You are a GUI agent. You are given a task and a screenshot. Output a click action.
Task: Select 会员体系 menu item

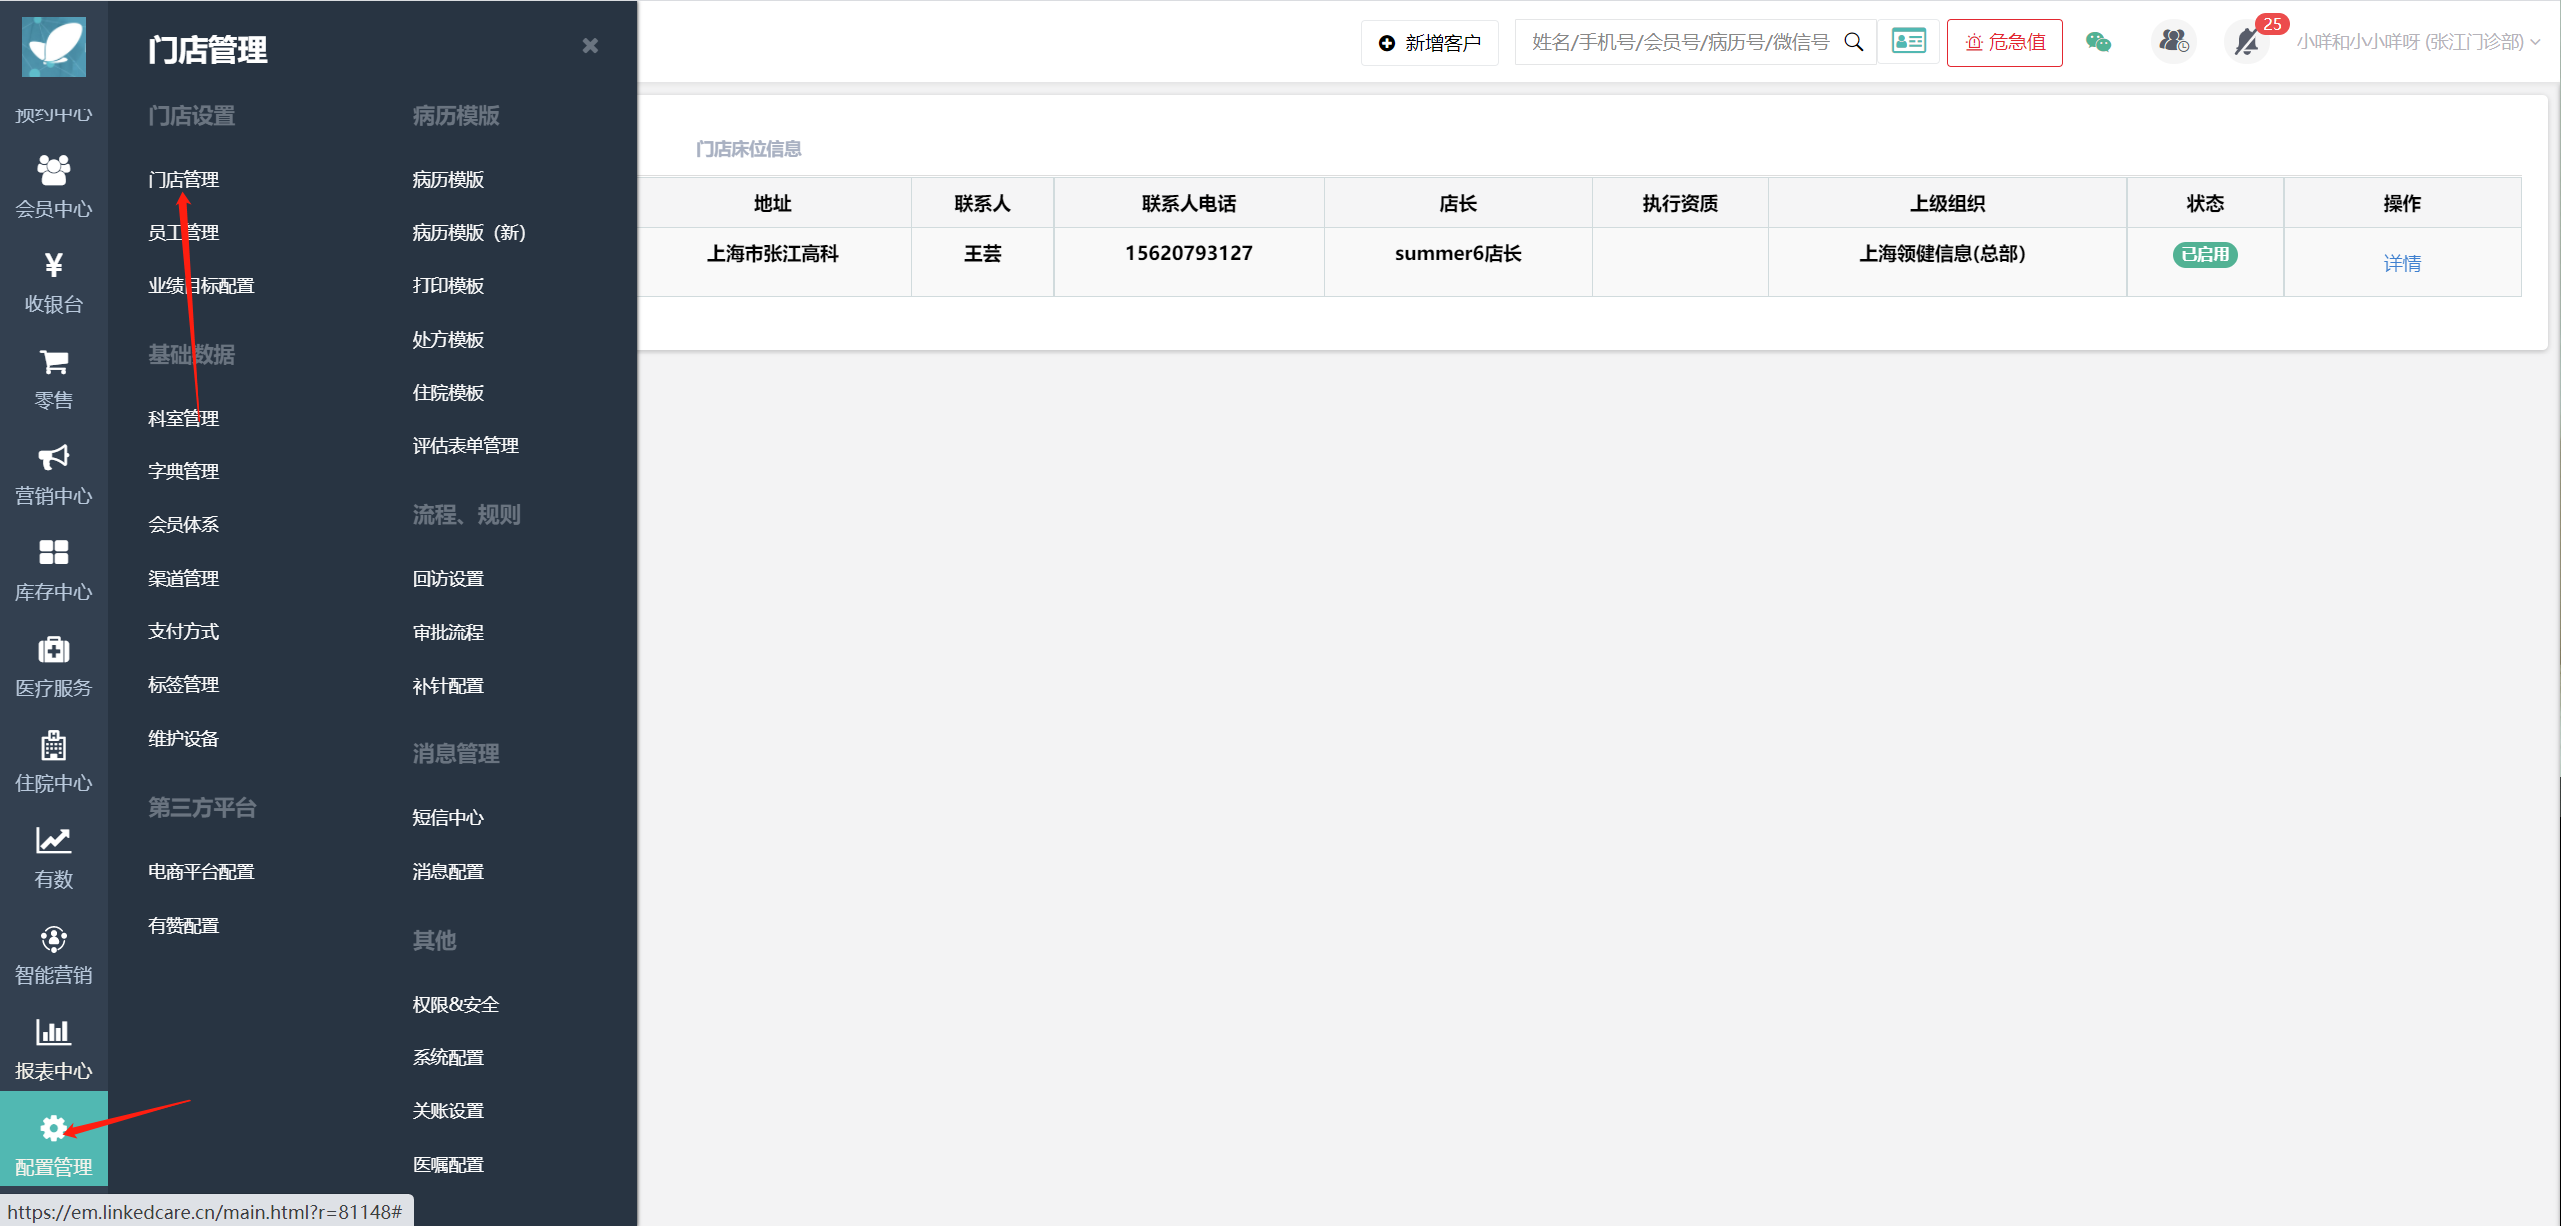(183, 524)
